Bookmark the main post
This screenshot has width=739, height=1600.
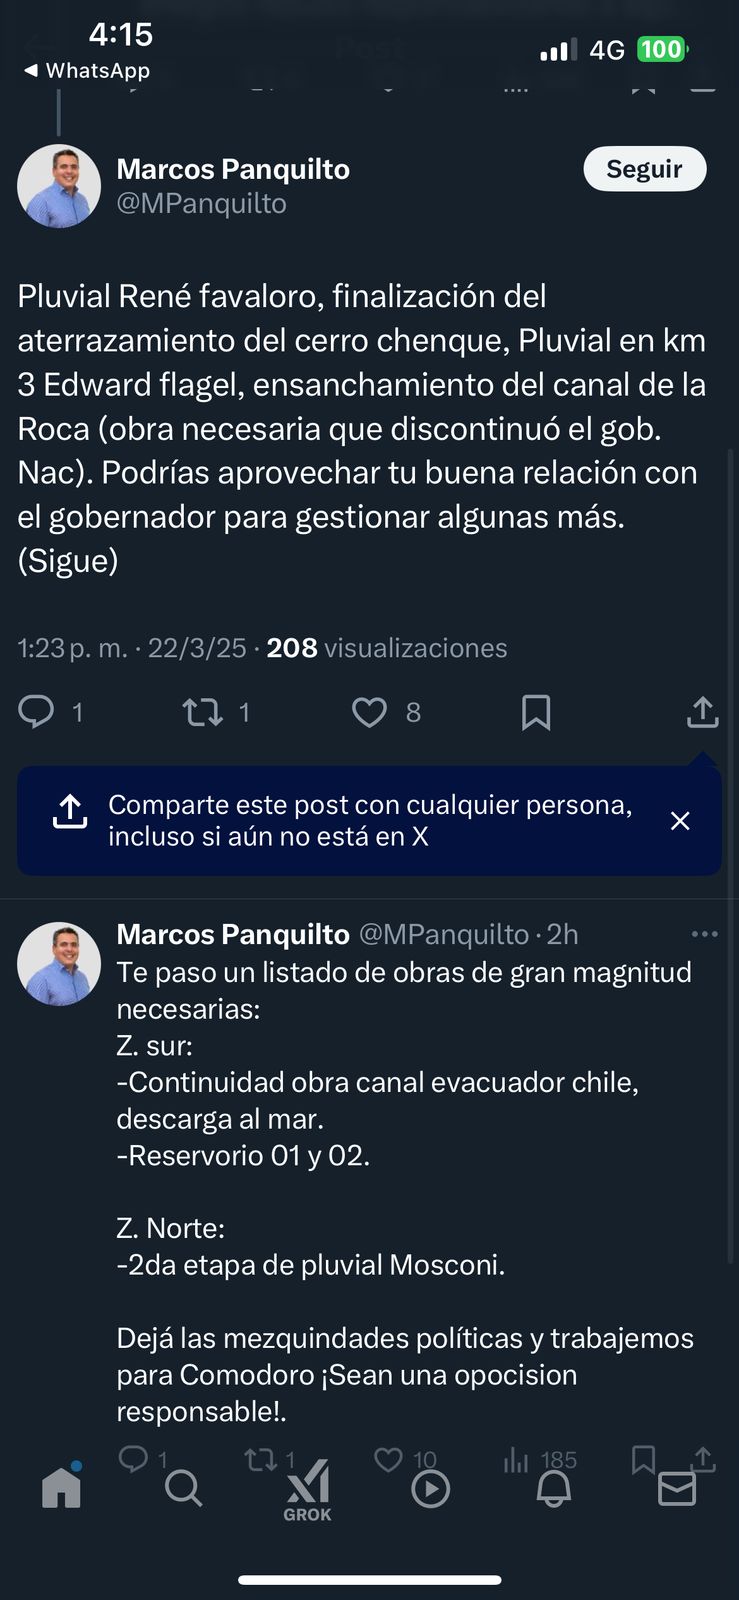pos(536,712)
